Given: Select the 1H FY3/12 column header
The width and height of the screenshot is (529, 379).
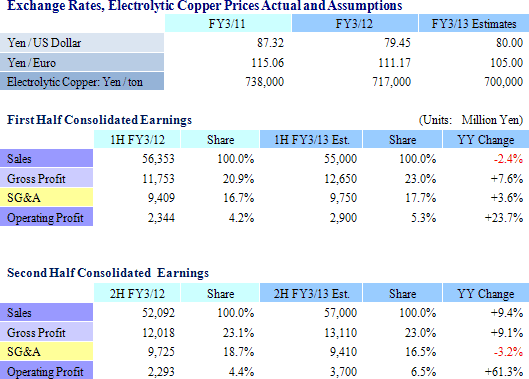Looking at the screenshot, I should click(x=137, y=139).
